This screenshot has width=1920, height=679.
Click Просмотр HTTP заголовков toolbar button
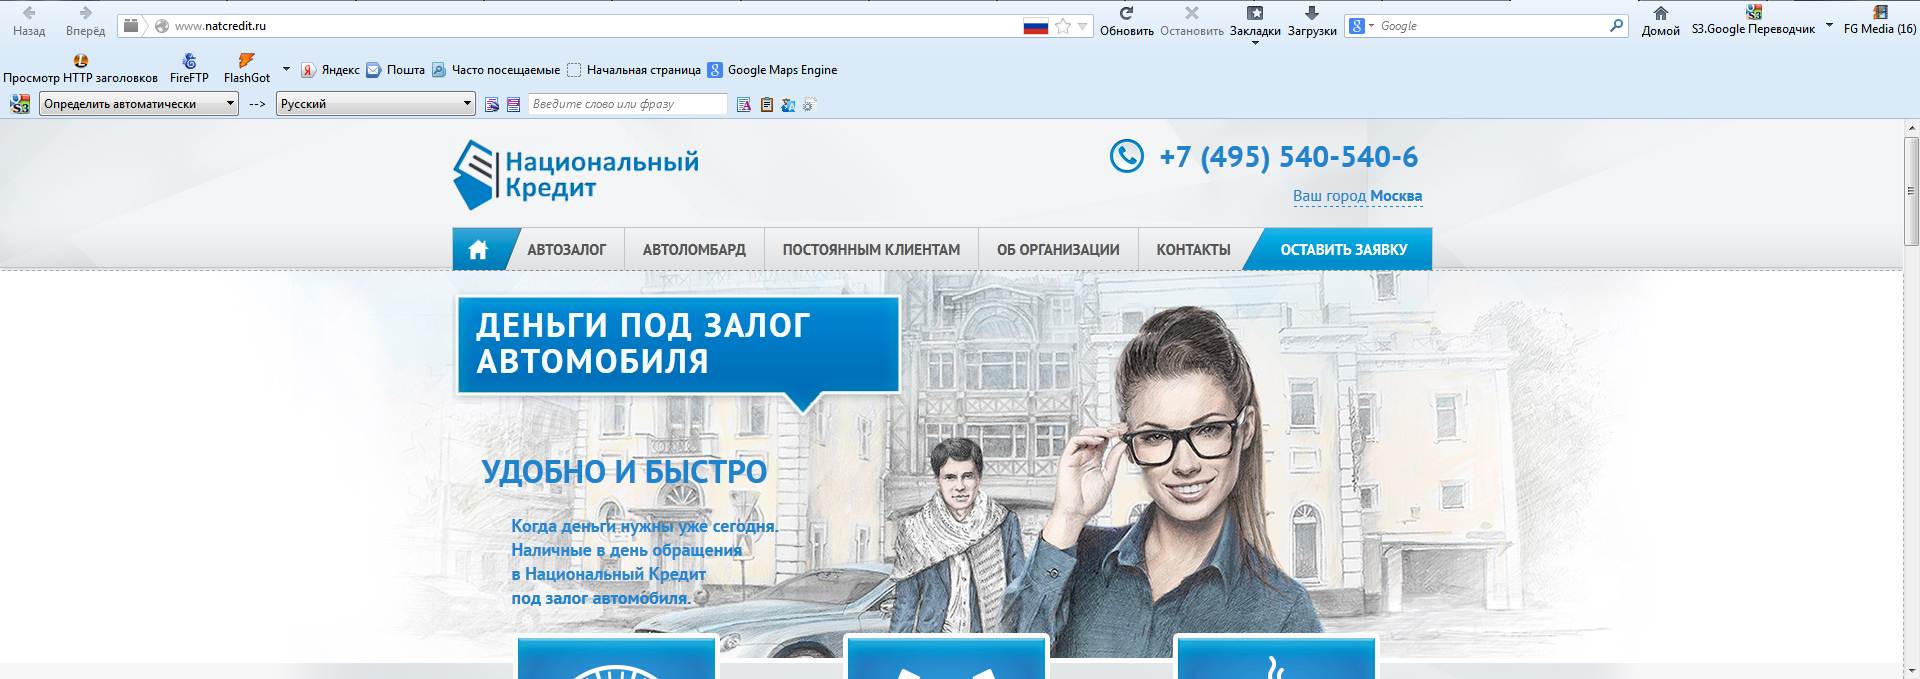[x=80, y=69]
